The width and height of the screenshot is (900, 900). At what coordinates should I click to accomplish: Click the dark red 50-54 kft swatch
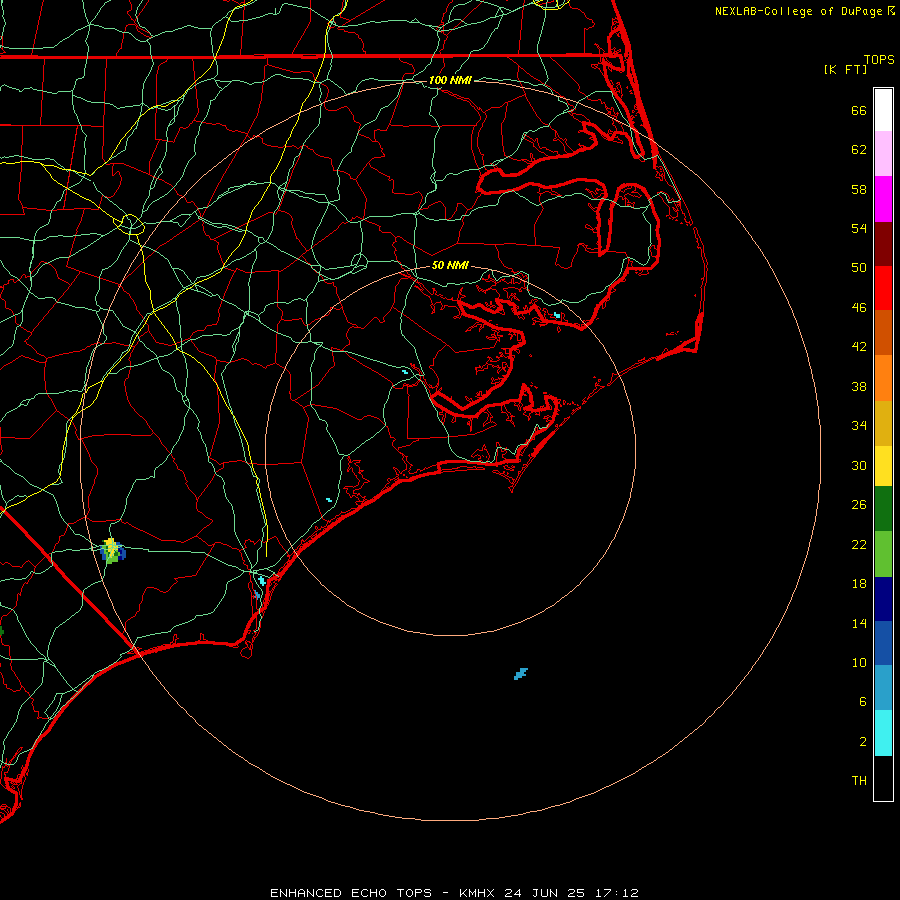point(883,243)
